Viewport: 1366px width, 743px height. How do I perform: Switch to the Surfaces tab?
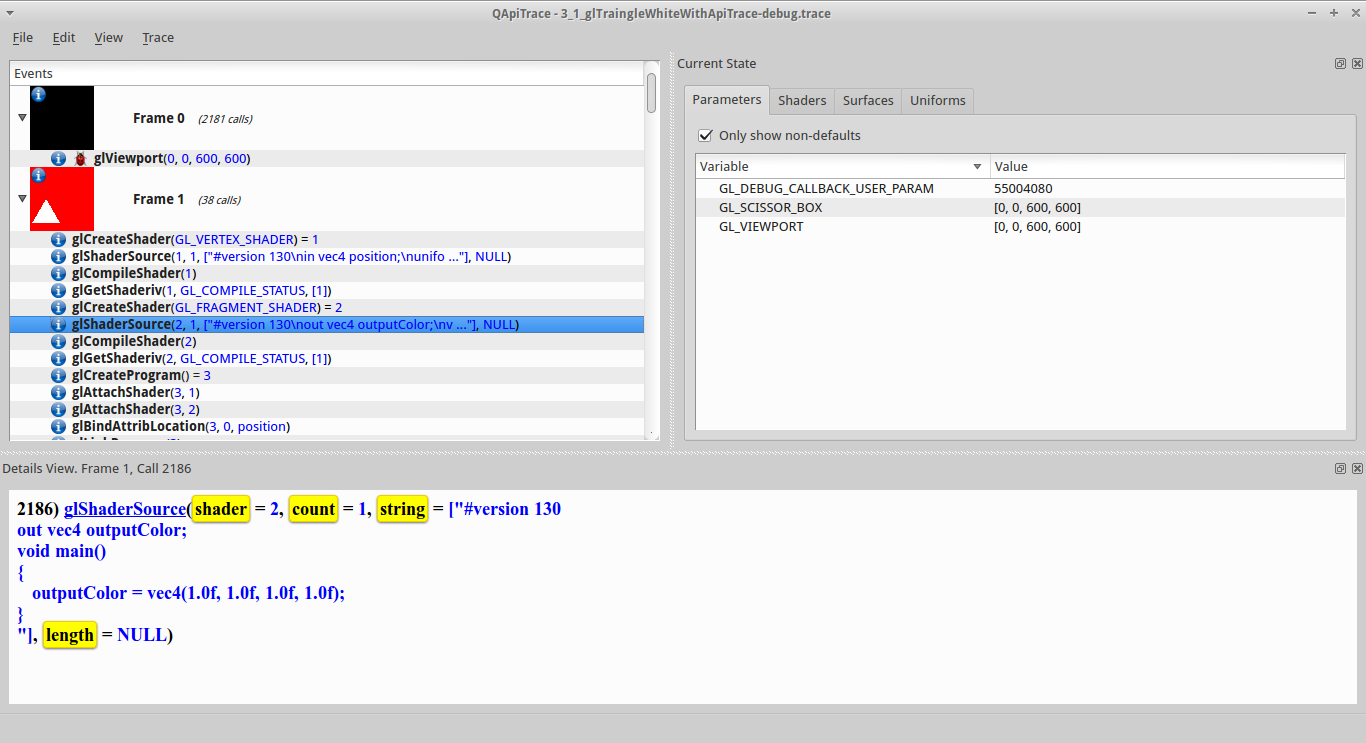[868, 100]
